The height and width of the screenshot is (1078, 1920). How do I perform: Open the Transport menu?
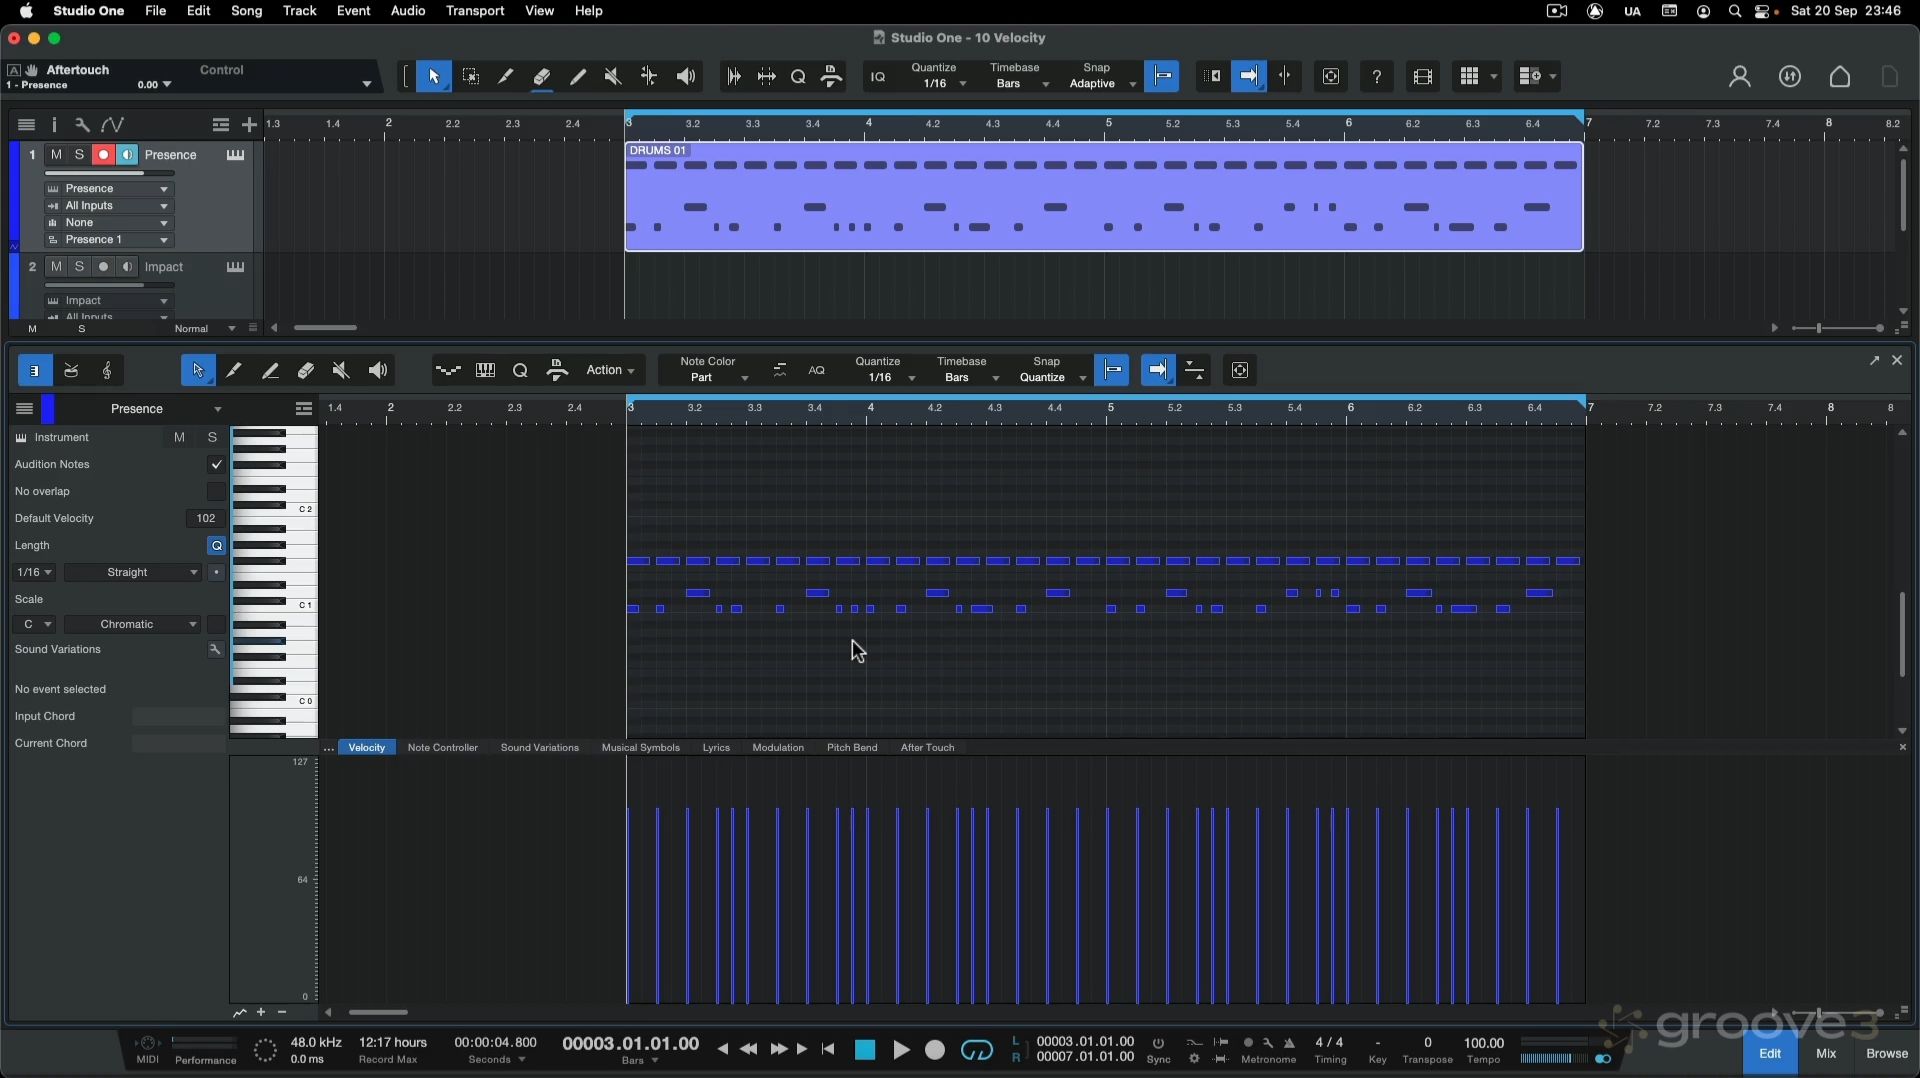click(474, 11)
